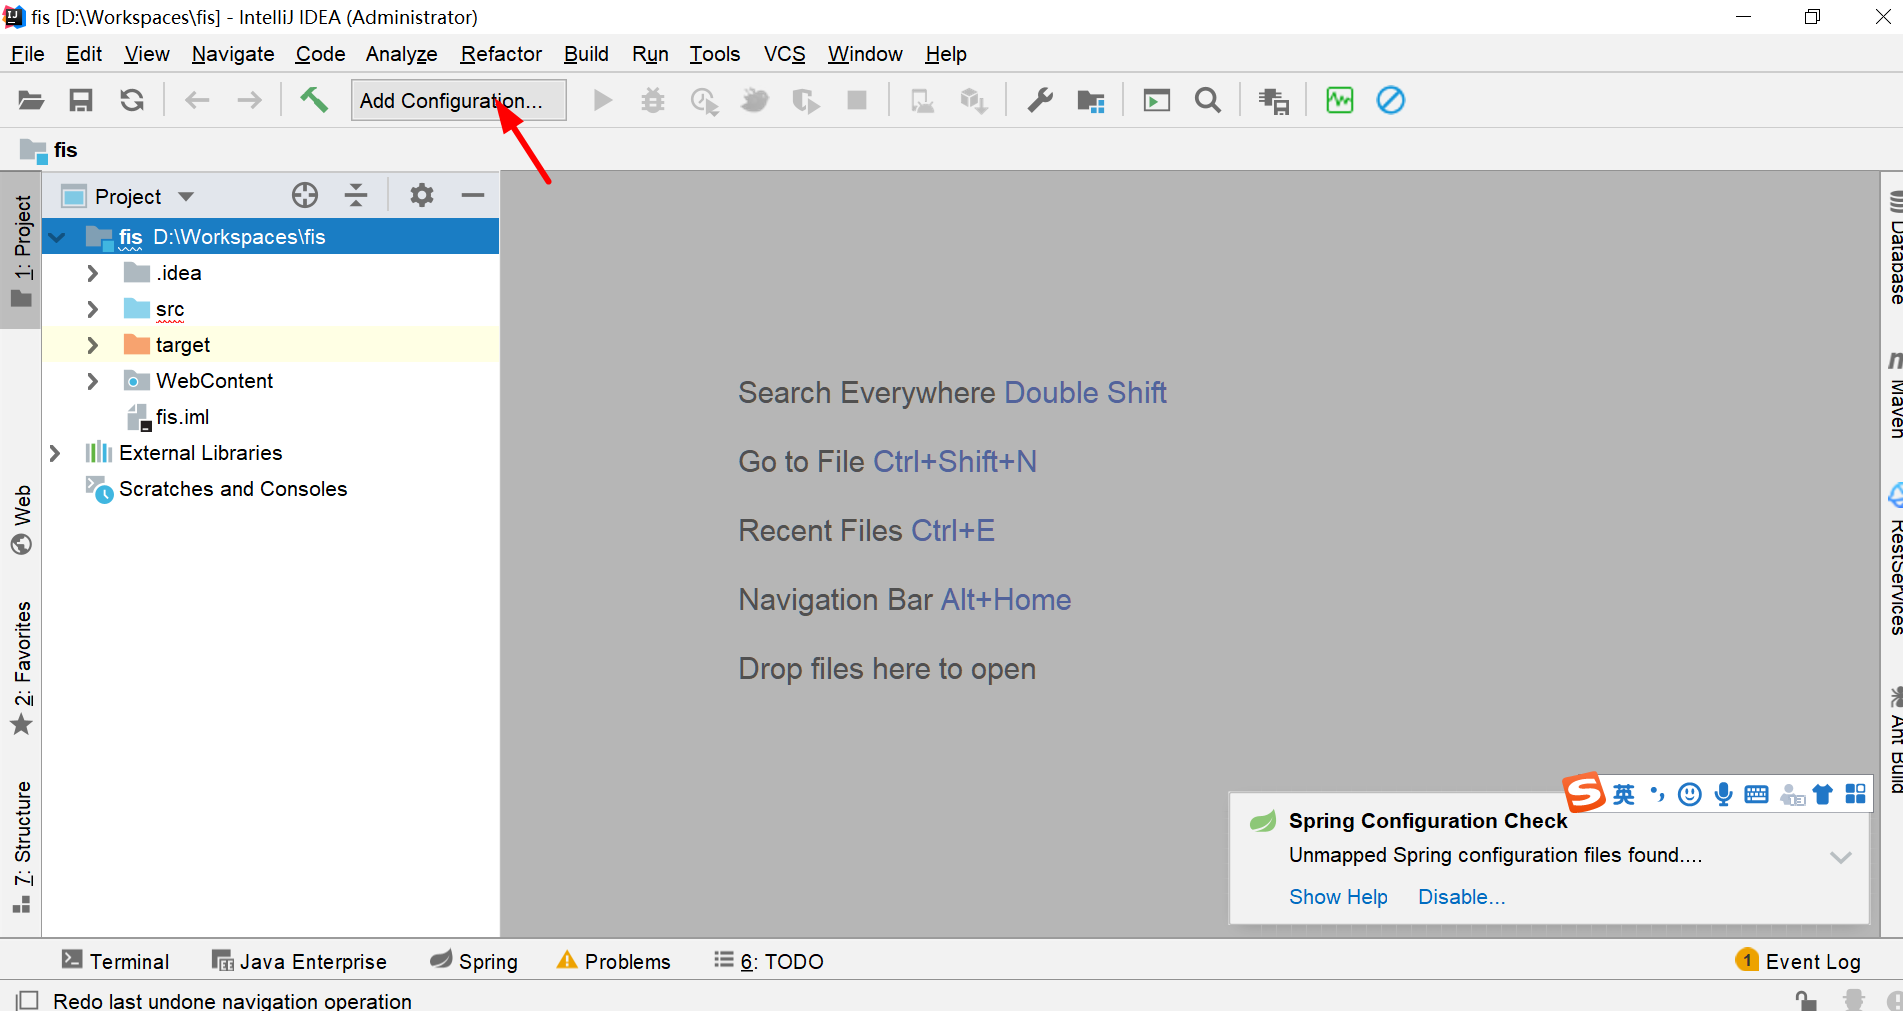Open the VCS menu

click(x=785, y=54)
